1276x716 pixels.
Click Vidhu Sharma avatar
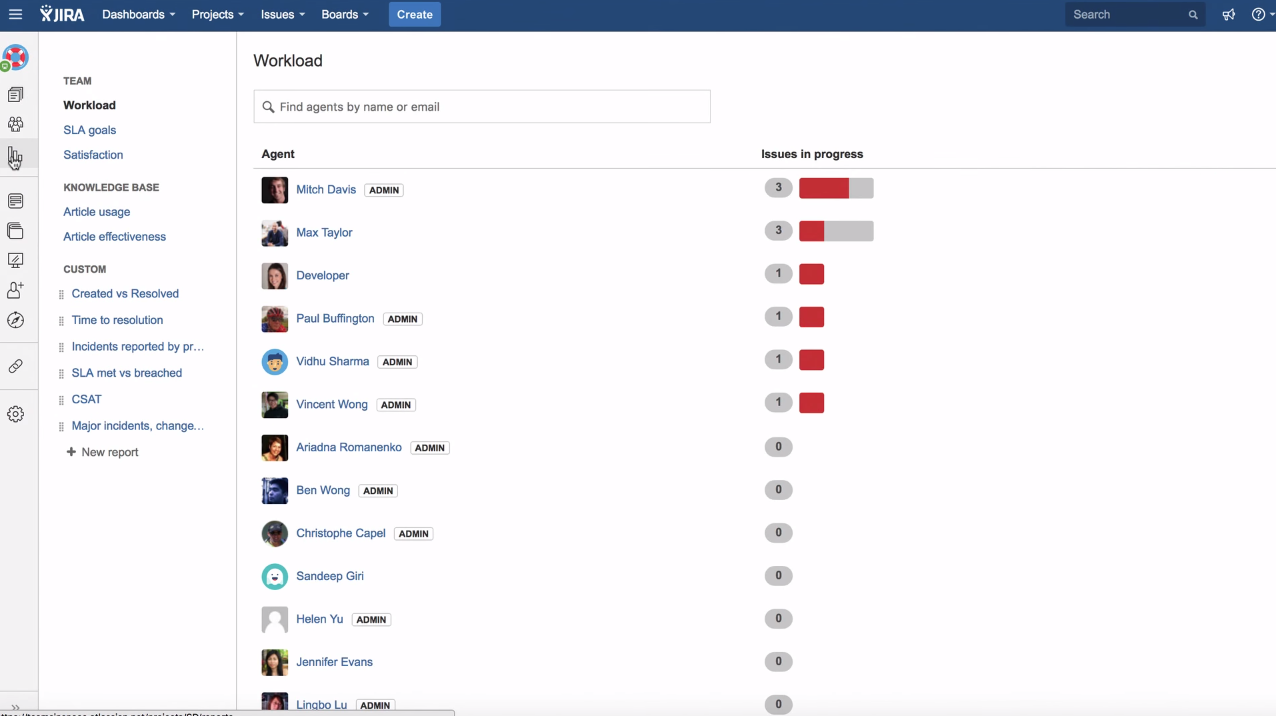[x=275, y=362]
